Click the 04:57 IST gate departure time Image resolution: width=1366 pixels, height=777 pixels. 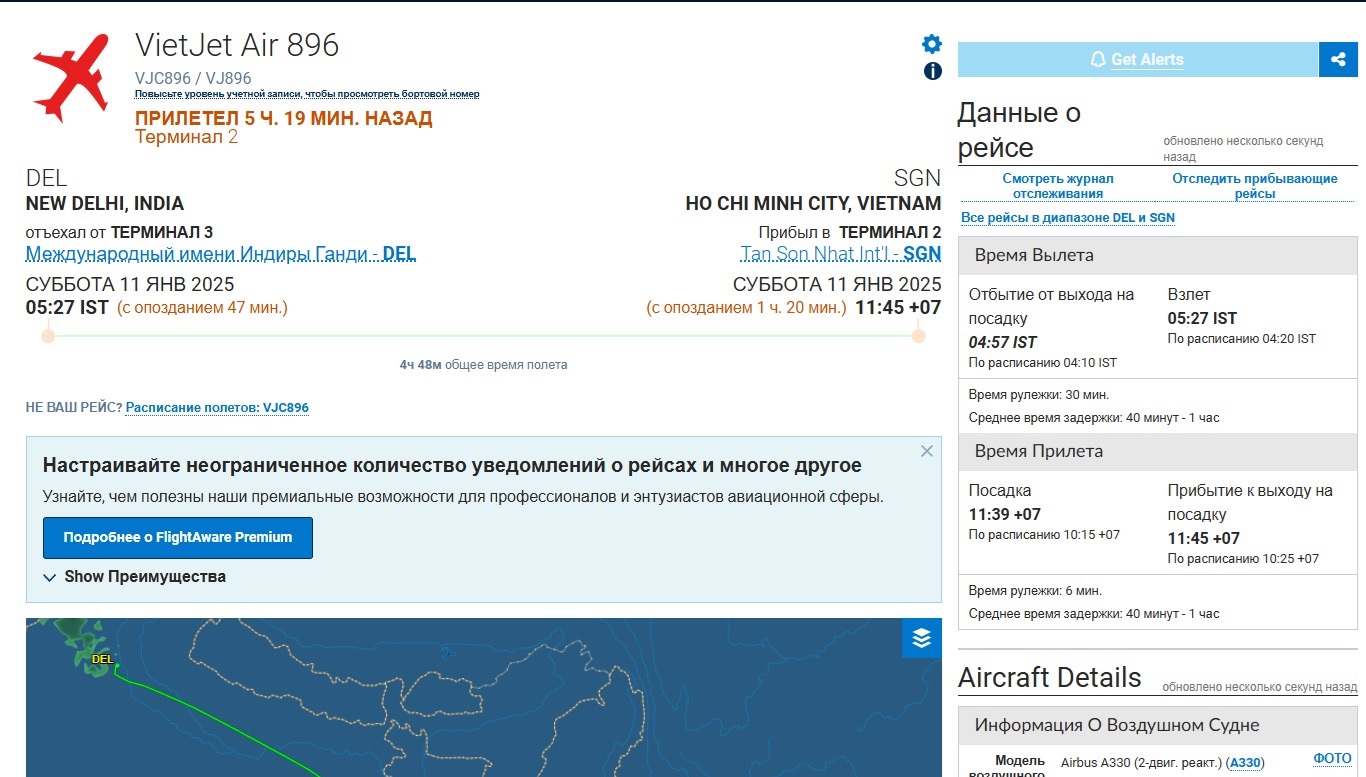tap(1003, 342)
